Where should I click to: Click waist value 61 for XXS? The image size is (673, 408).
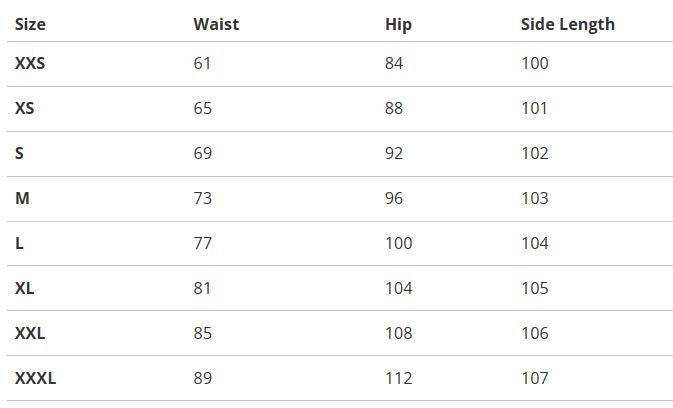click(x=203, y=64)
